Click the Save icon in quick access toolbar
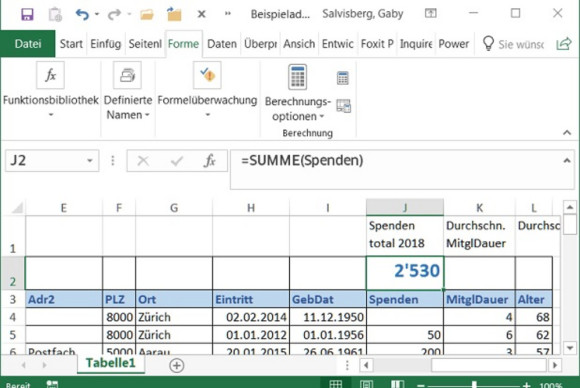Screen dimensions: 580x388 click(27, 14)
